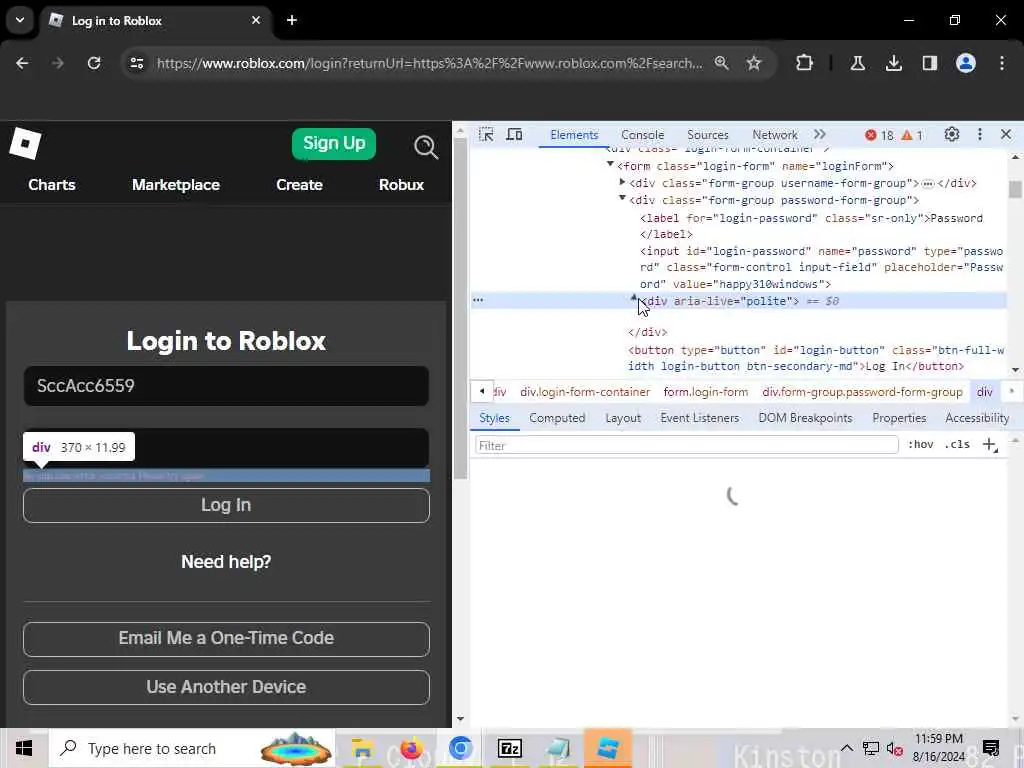Open a new browser tab
The height and width of the screenshot is (768, 1024).
tap(292, 20)
